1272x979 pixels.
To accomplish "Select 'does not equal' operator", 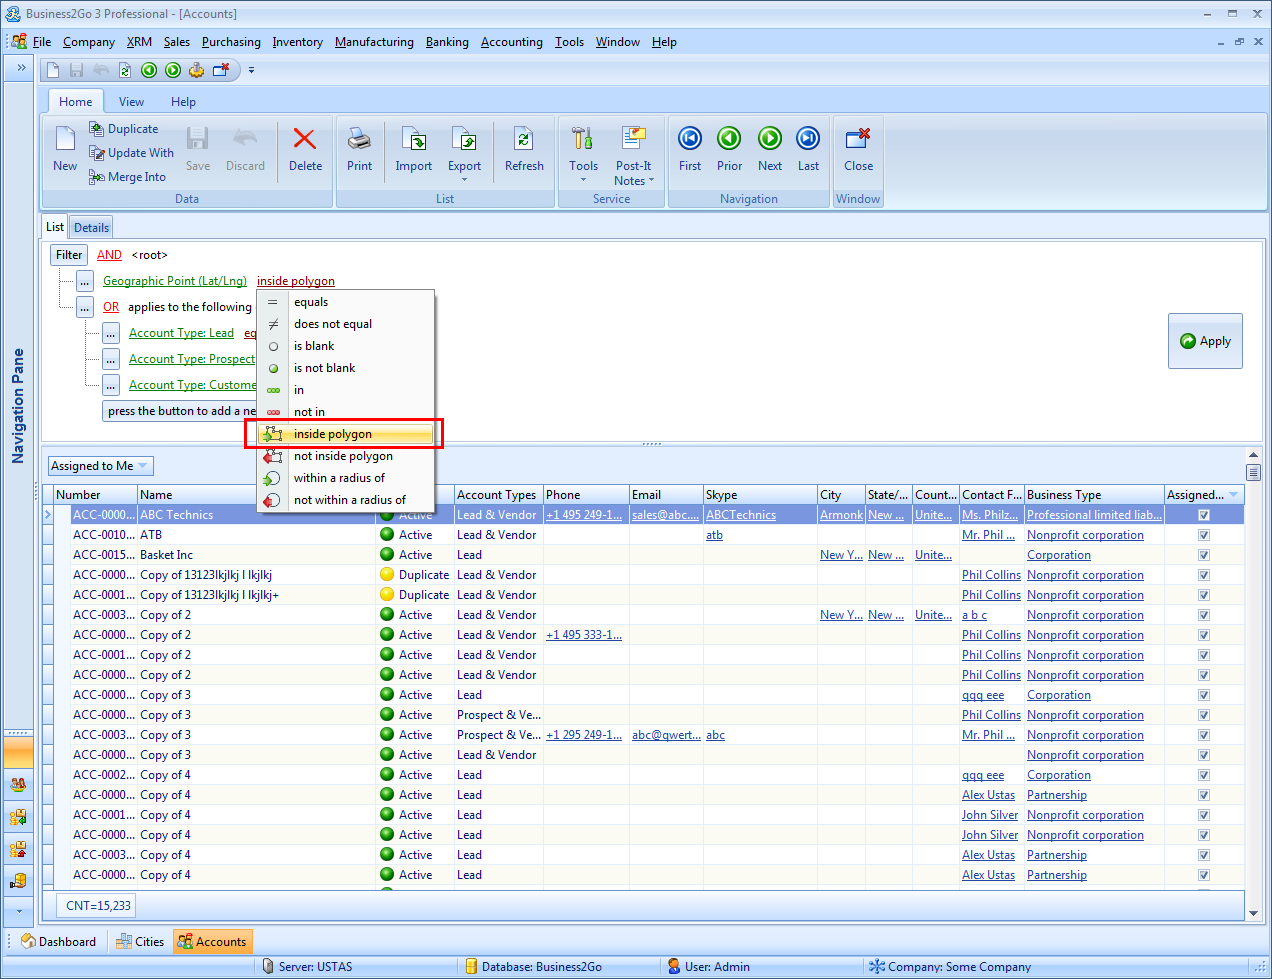I will [x=346, y=324].
